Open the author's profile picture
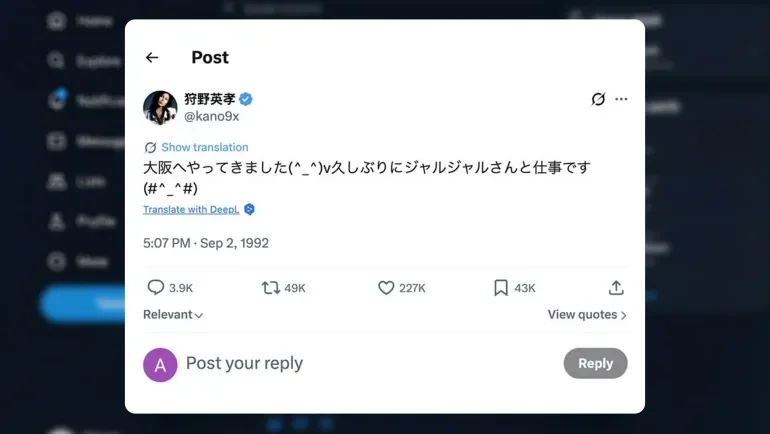The height and width of the screenshot is (434, 770). coord(160,107)
